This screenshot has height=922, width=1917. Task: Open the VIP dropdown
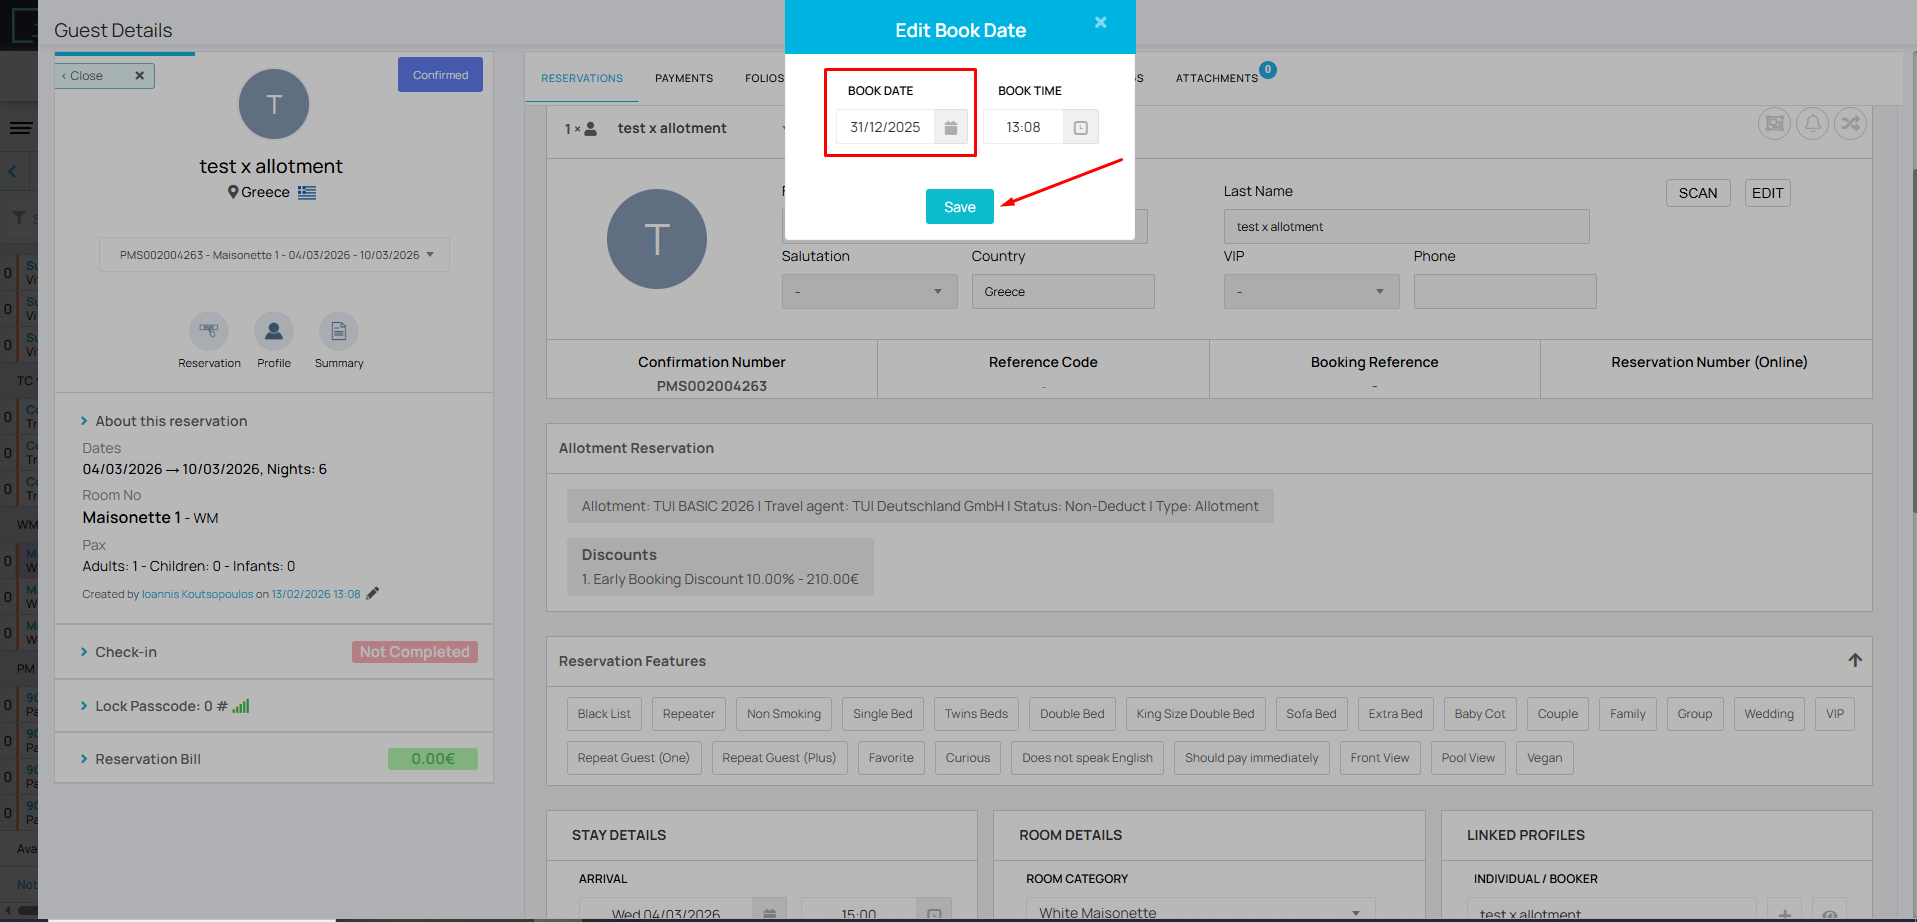1310,292
